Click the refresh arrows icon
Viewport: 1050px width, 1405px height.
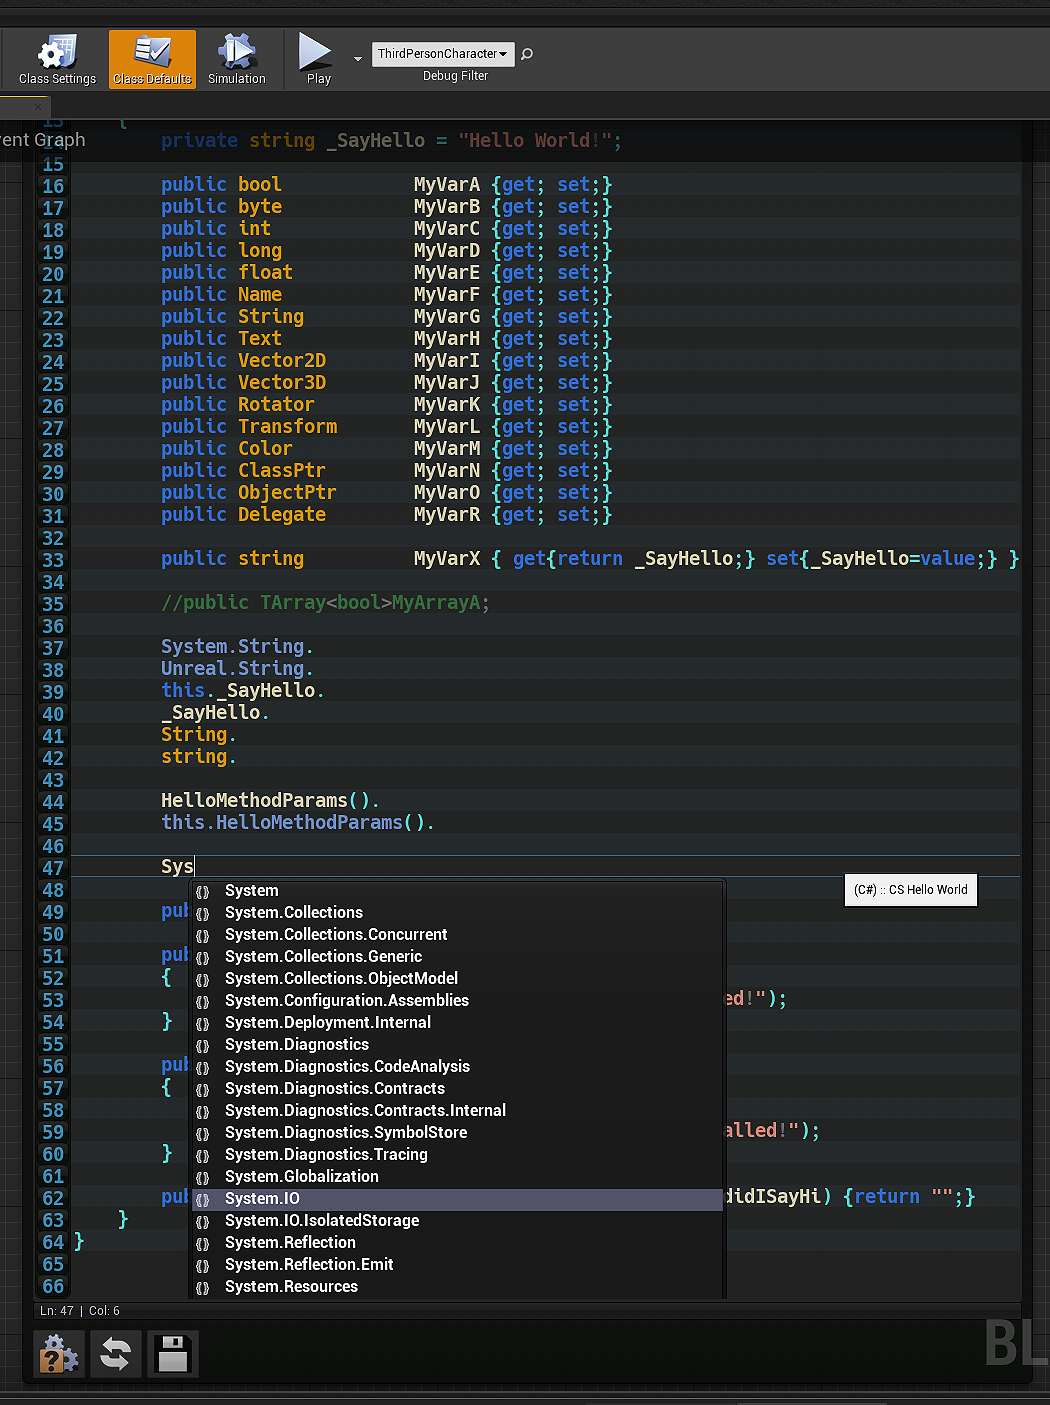click(x=116, y=1355)
